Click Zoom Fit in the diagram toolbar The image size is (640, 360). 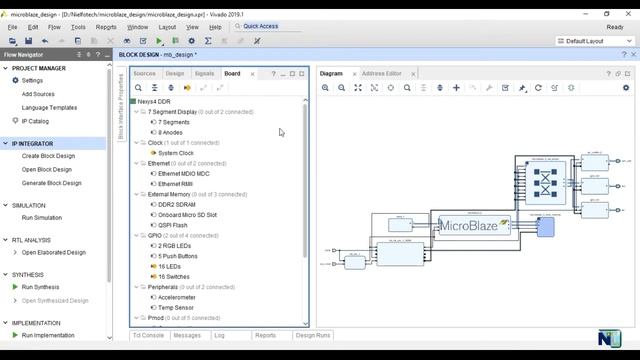[x=358, y=88]
